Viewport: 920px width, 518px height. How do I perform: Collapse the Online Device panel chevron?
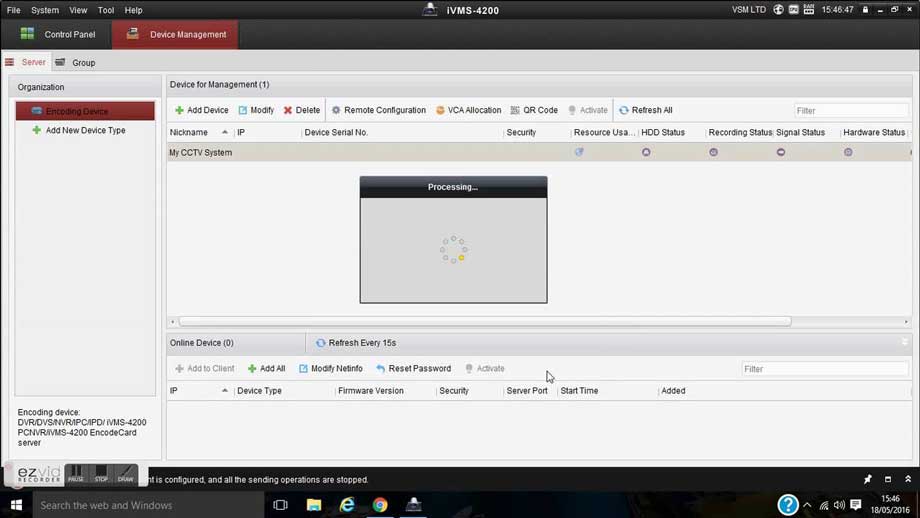point(905,343)
